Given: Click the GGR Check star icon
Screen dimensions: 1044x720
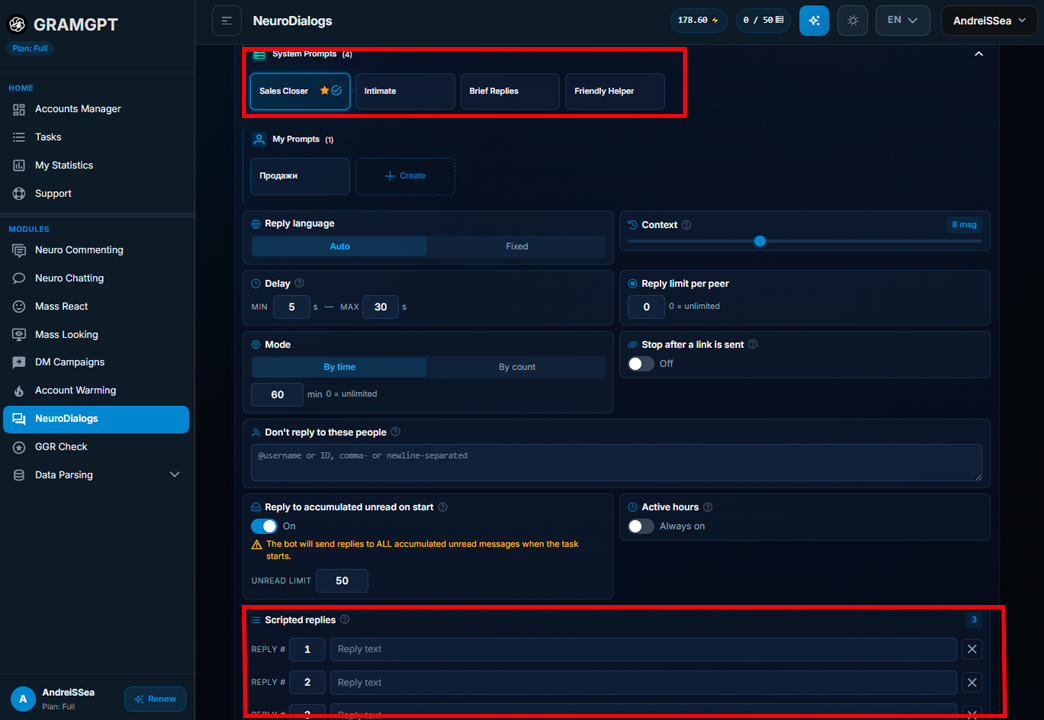Looking at the screenshot, I should [x=19, y=447].
